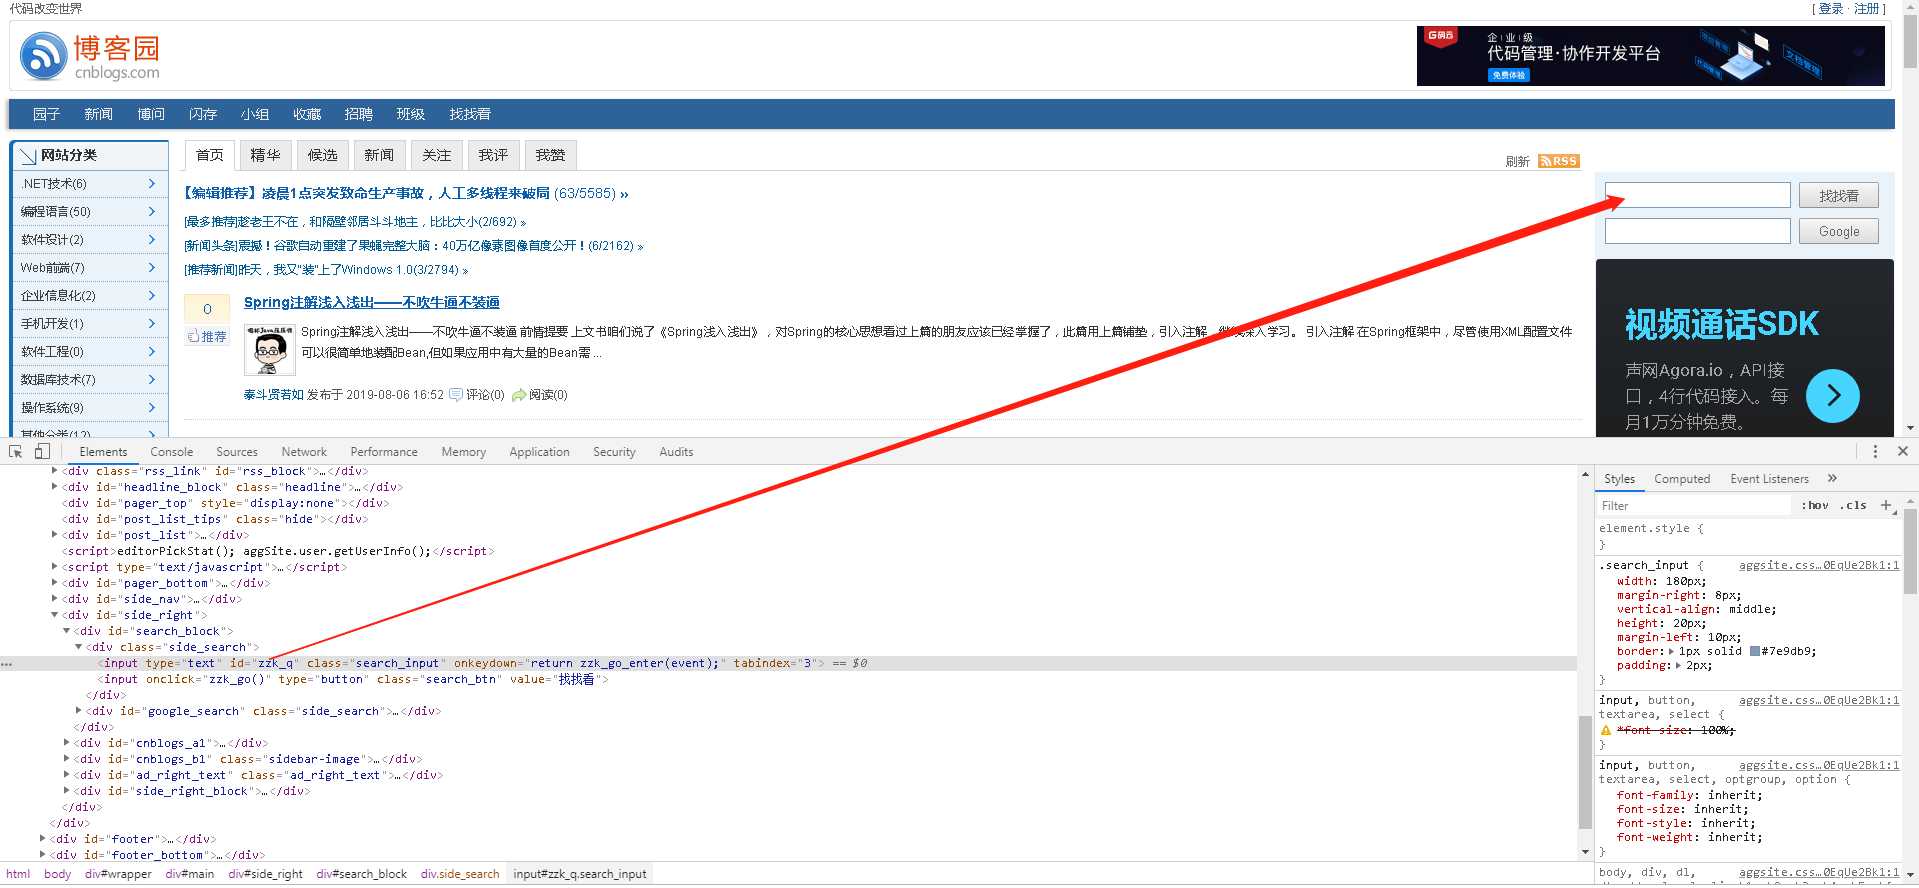Image resolution: width=1919 pixels, height=888 pixels.
Task: Select div#side_right in breadcrumb
Action: [265, 874]
